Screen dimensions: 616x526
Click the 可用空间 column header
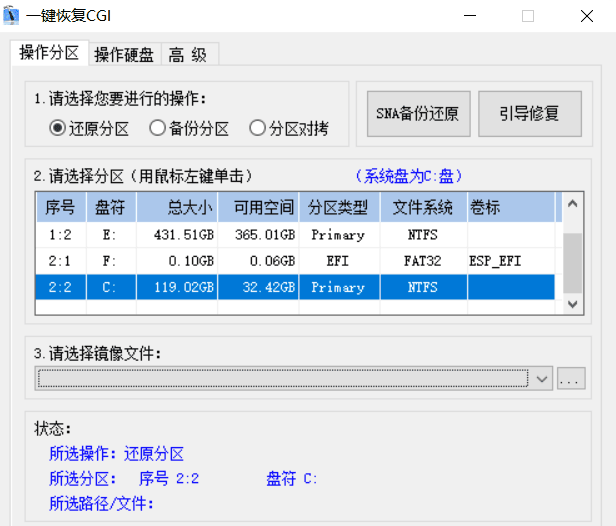pyautogui.click(x=258, y=207)
